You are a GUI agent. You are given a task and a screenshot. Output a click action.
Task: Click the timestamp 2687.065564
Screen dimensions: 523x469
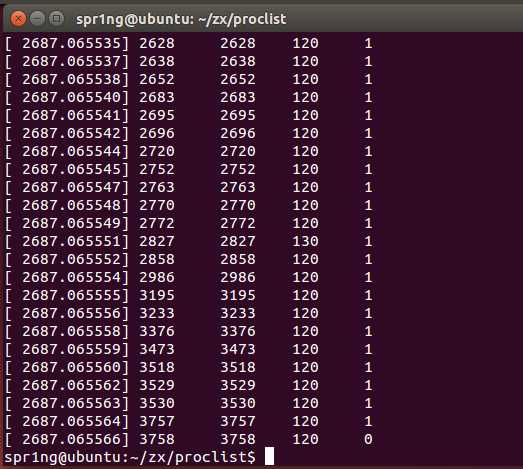(x=71, y=422)
